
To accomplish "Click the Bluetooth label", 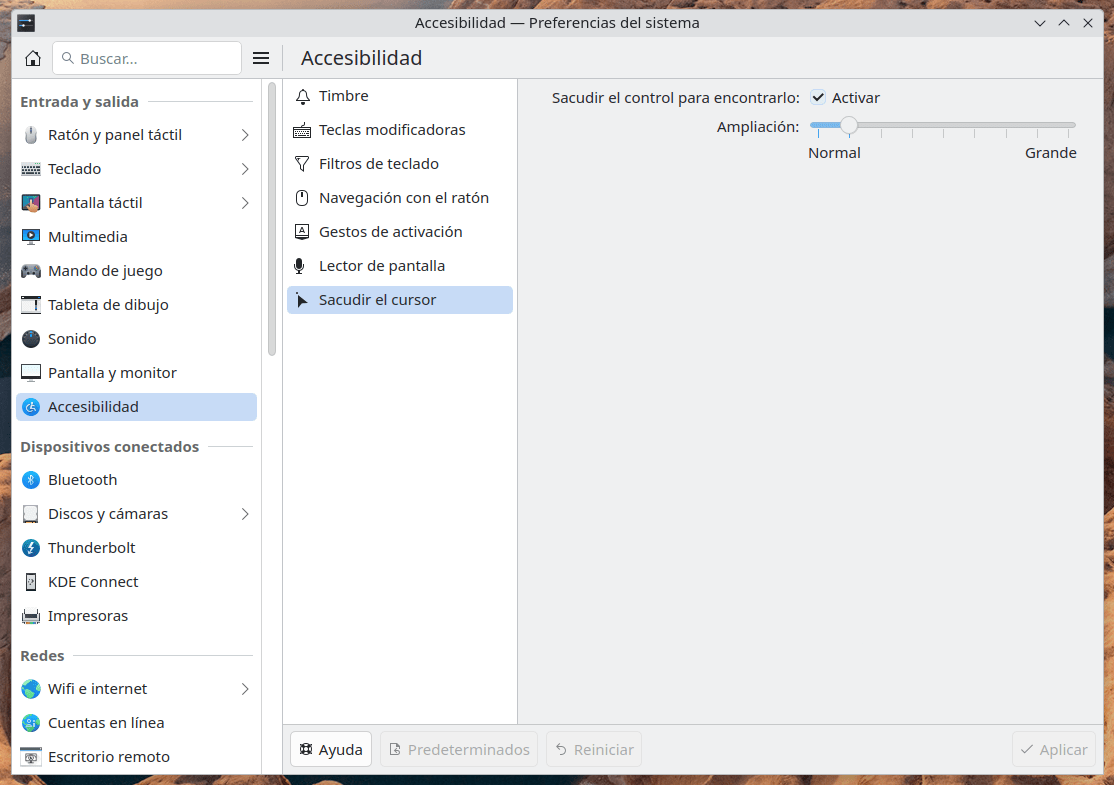I will point(82,480).
